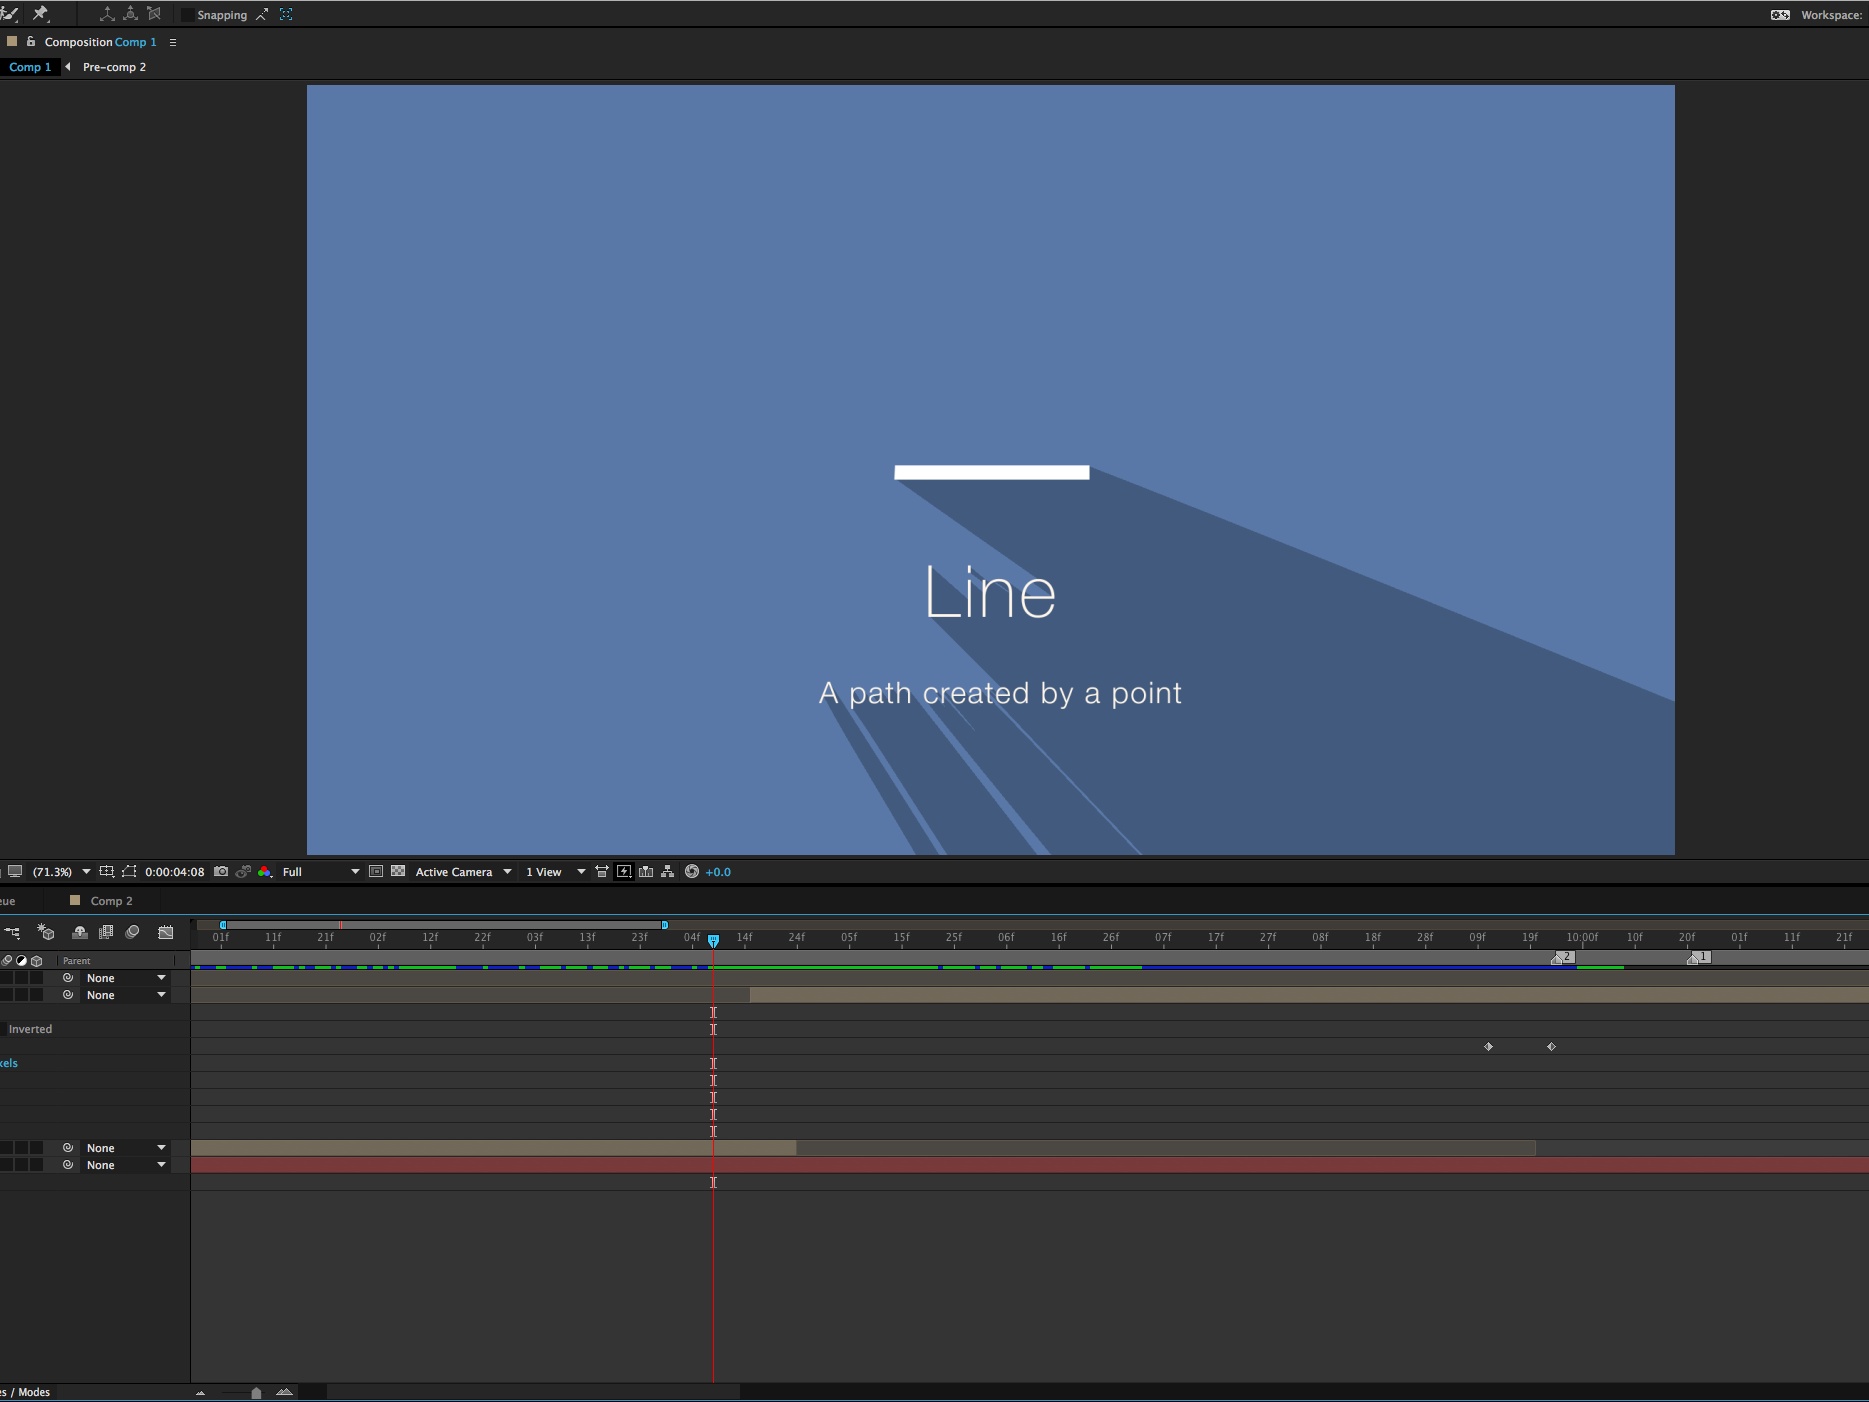Toggle the transparency grid checkerboard icon

click(x=398, y=872)
